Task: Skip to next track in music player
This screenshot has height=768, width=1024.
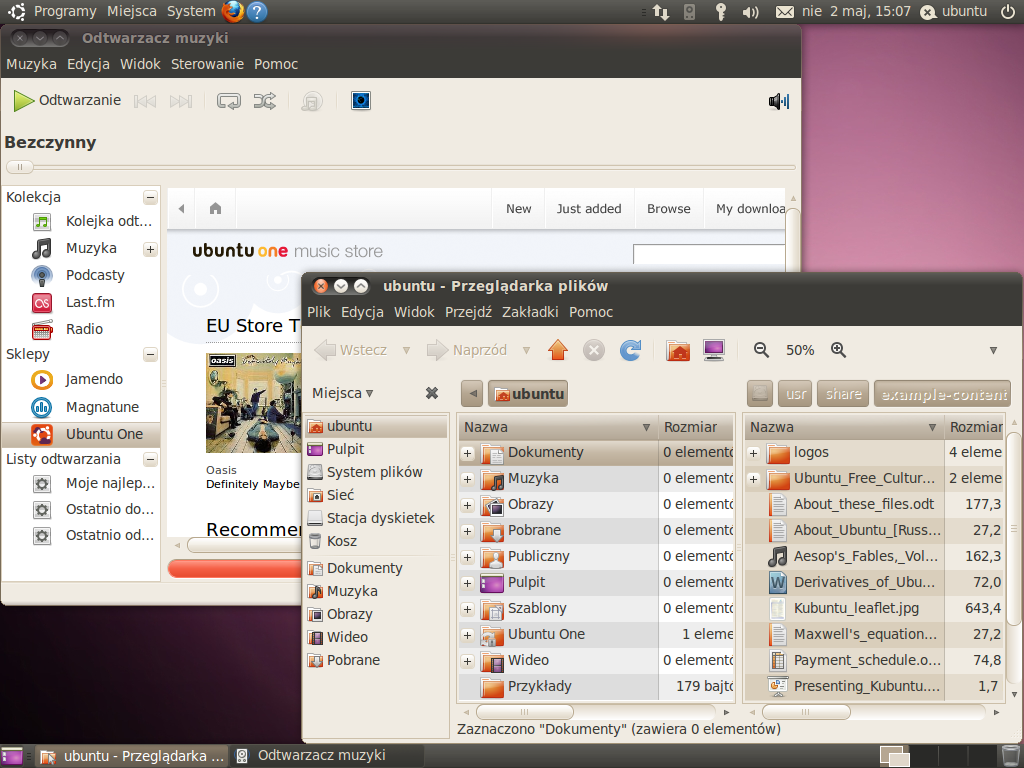Action: click(x=181, y=101)
